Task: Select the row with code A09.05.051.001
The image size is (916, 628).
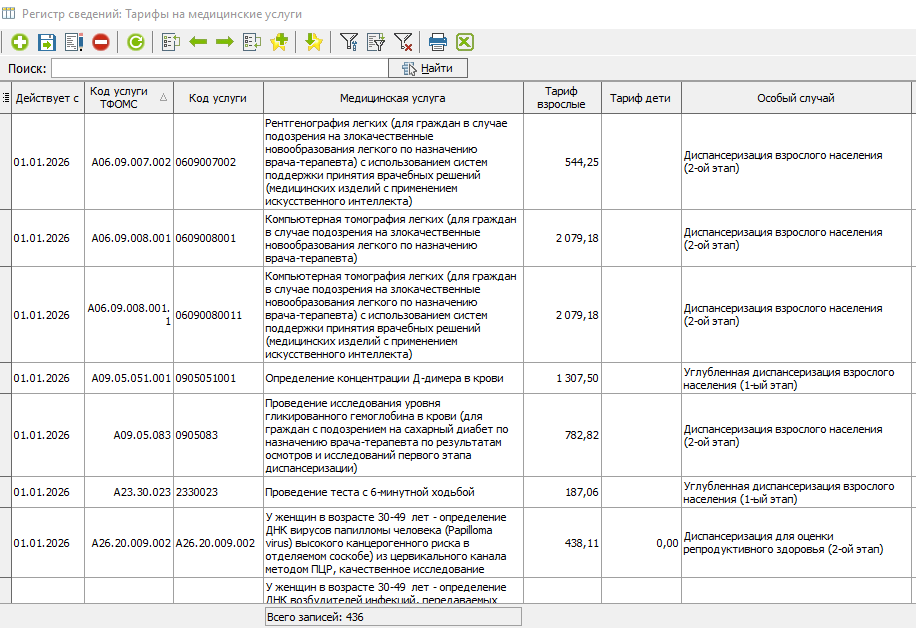Action: pos(131,378)
